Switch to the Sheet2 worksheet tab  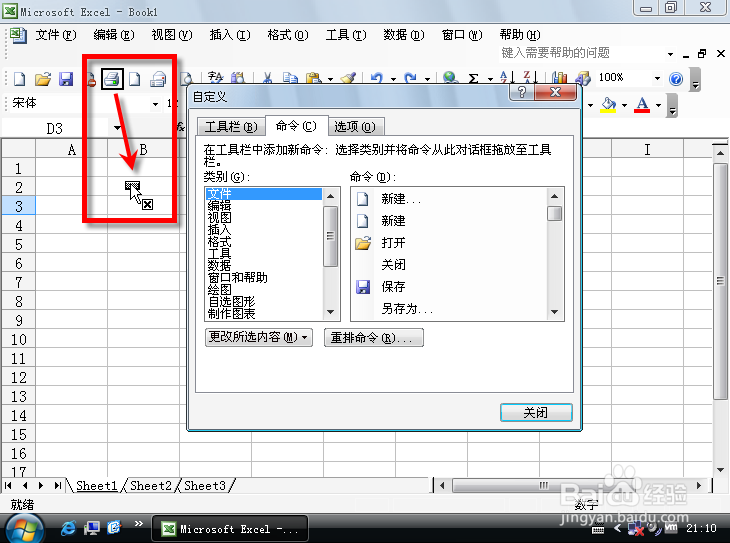click(x=151, y=485)
